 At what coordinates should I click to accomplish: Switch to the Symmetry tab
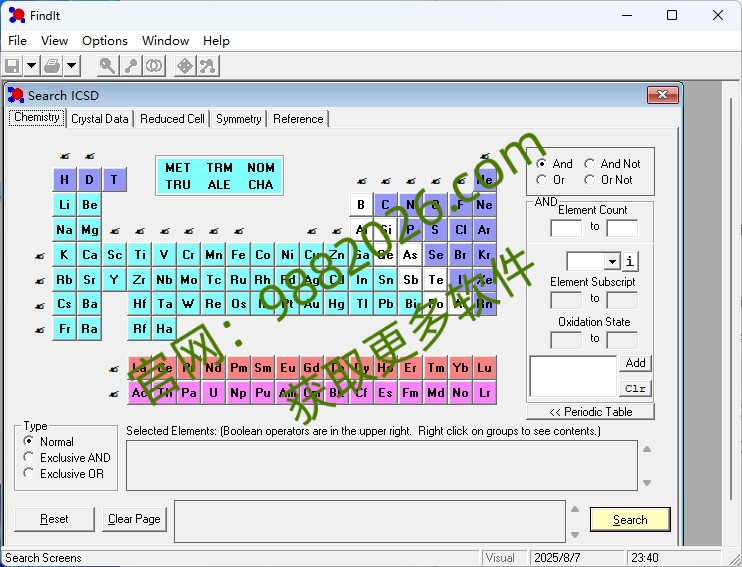(238, 119)
